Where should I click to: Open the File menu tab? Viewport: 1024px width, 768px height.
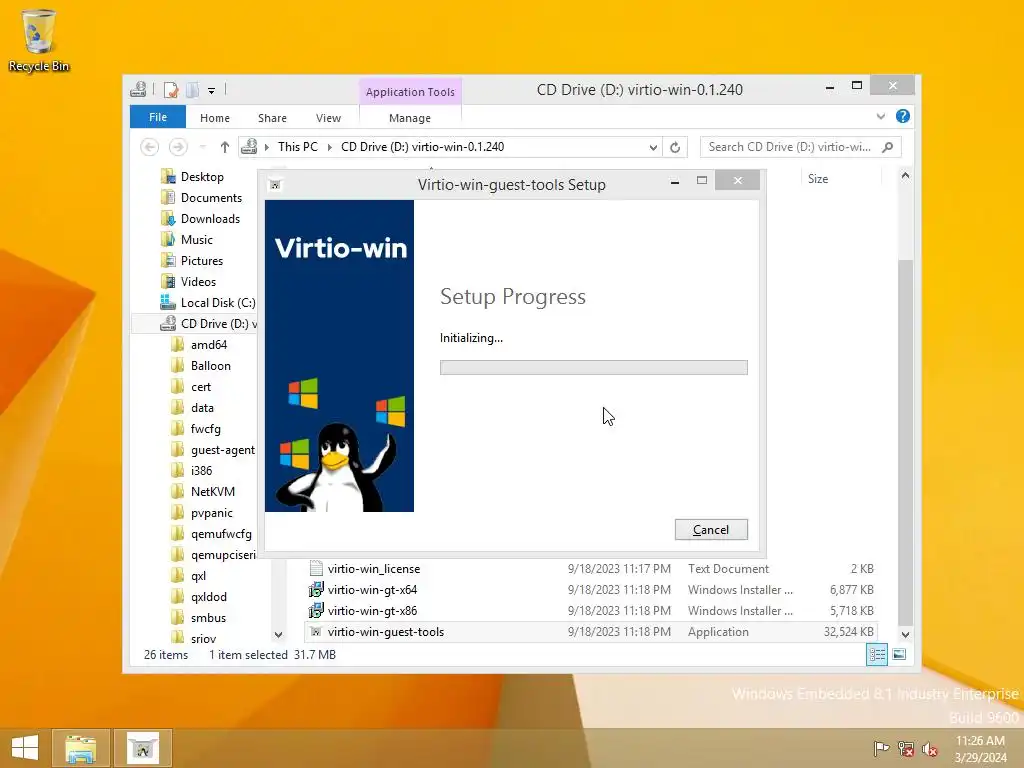(158, 118)
